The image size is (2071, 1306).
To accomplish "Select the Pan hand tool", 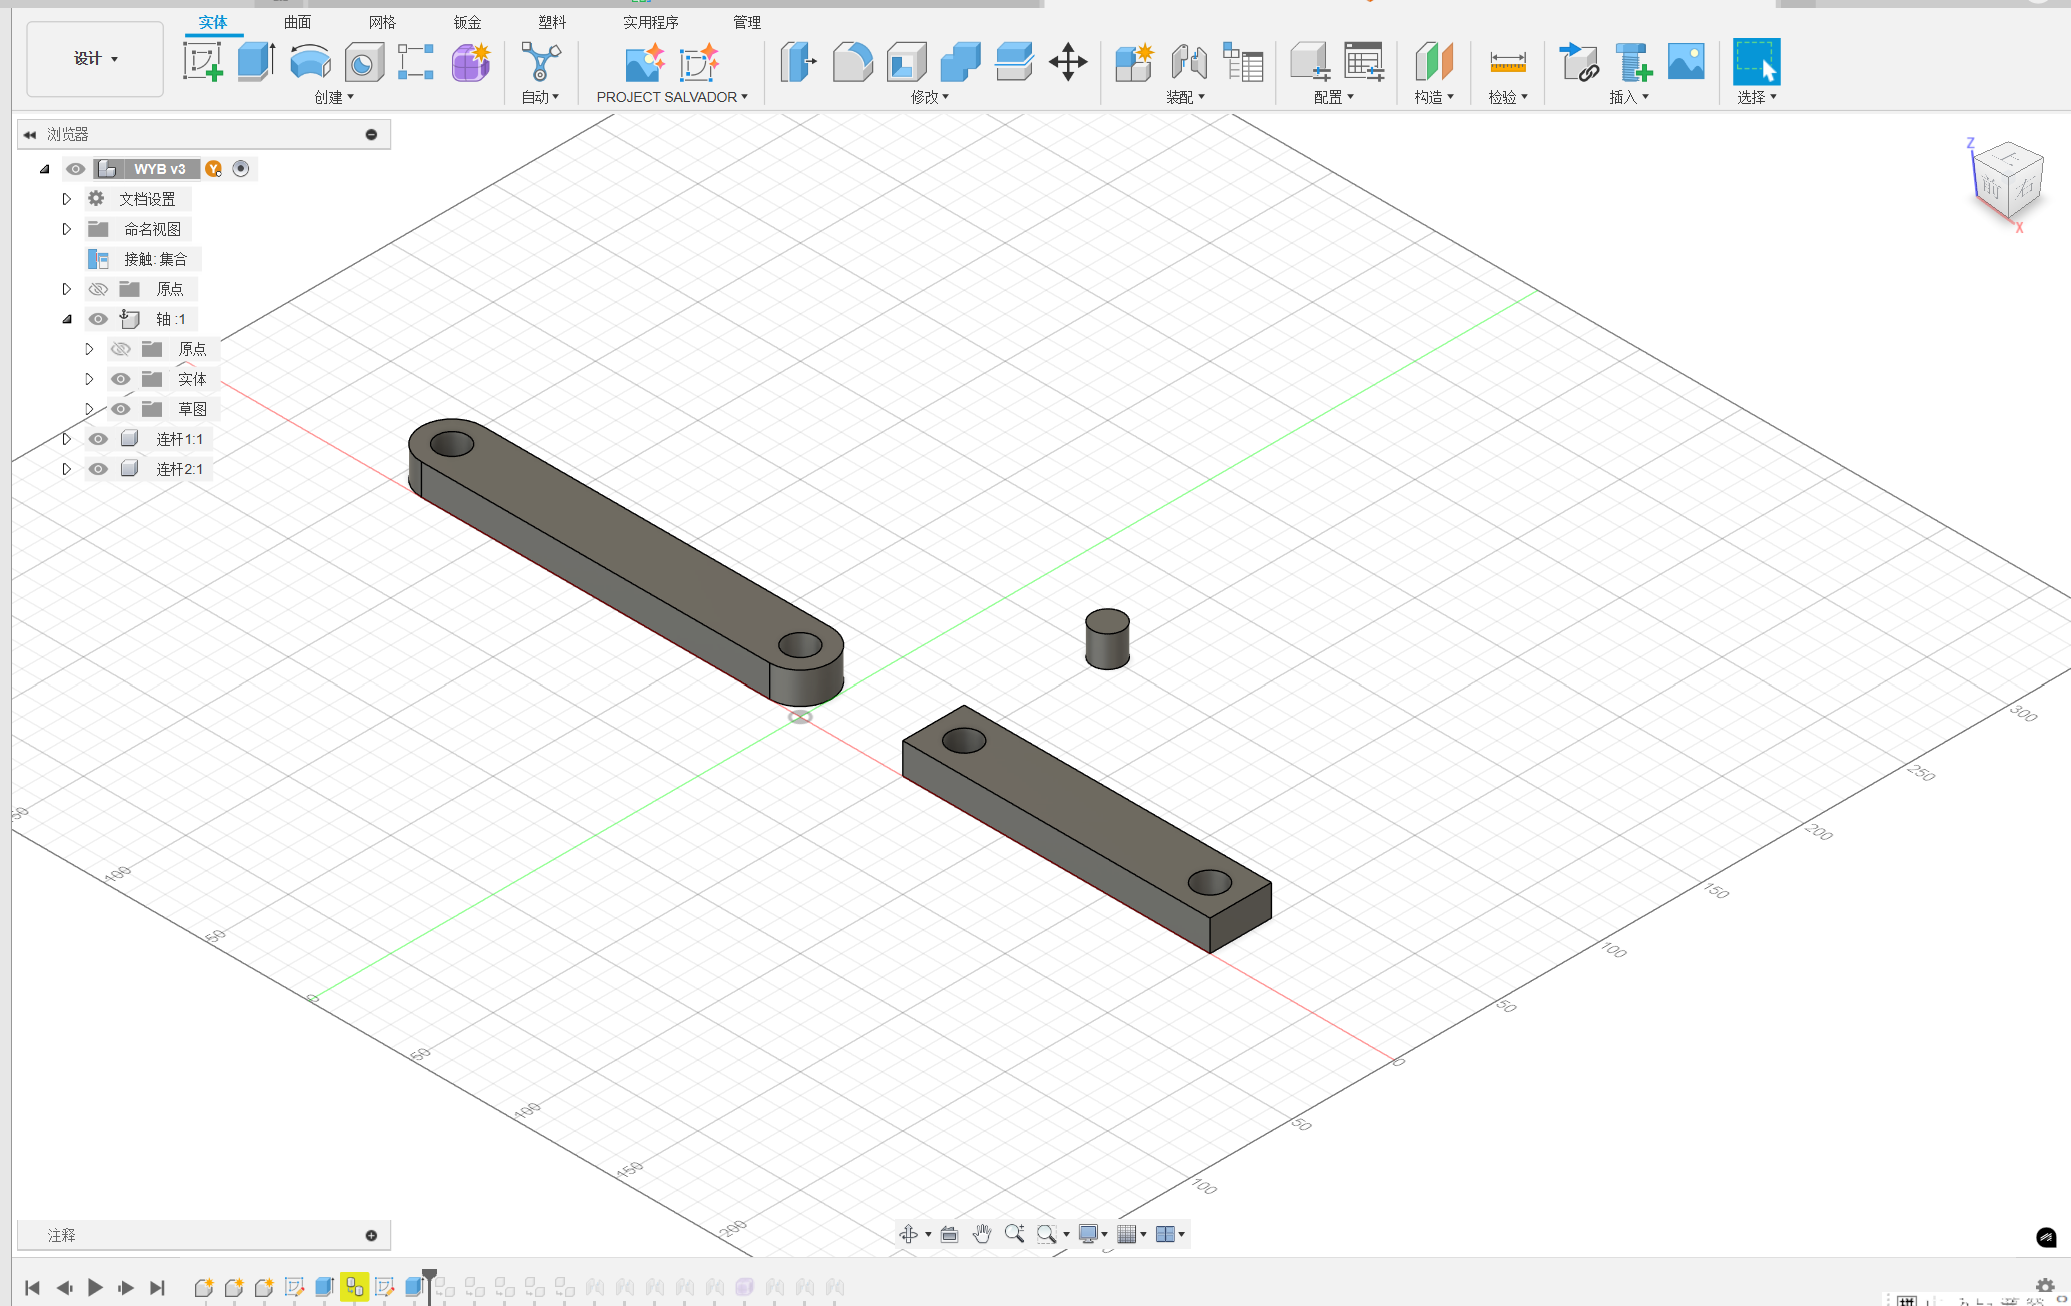I will click(x=982, y=1234).
